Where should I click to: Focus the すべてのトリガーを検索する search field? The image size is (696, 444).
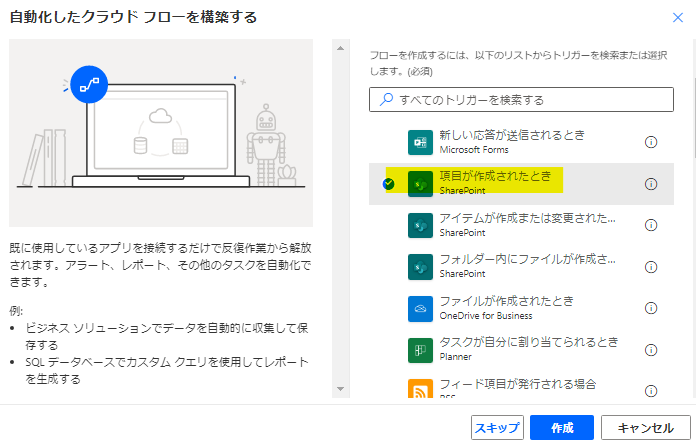tap(521, 99)
